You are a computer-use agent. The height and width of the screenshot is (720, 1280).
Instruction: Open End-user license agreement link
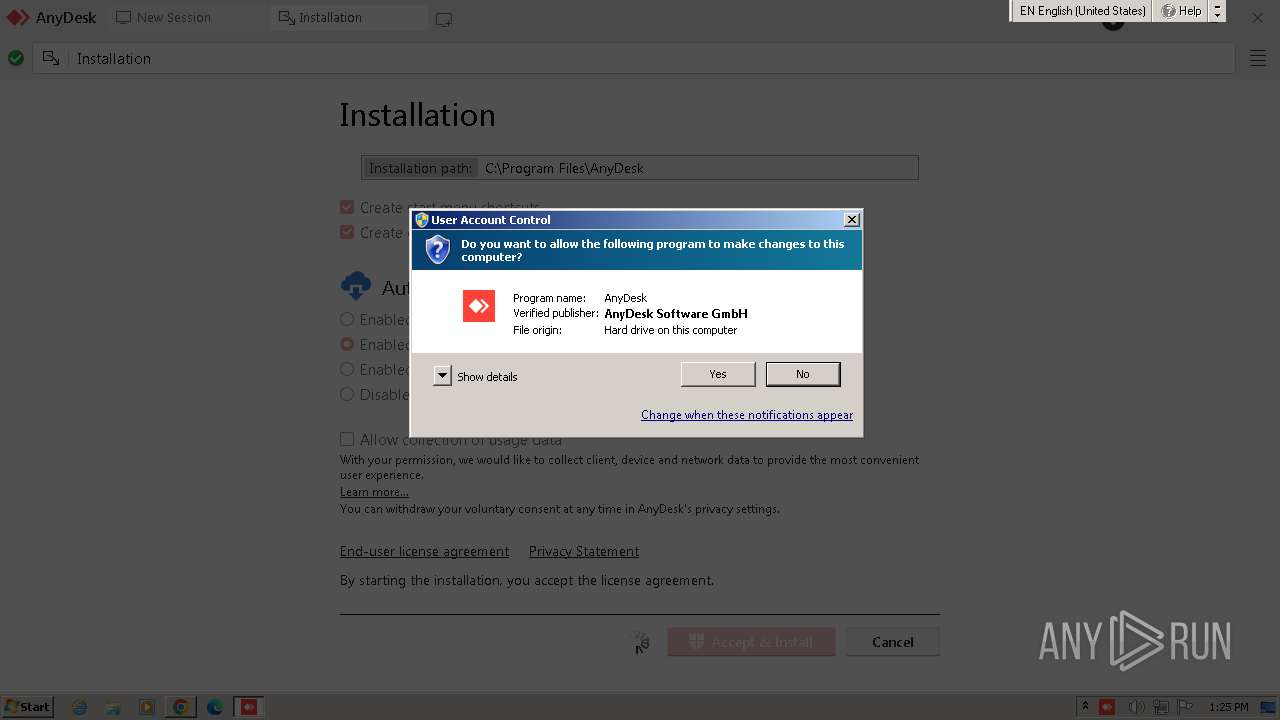(424, 551)
